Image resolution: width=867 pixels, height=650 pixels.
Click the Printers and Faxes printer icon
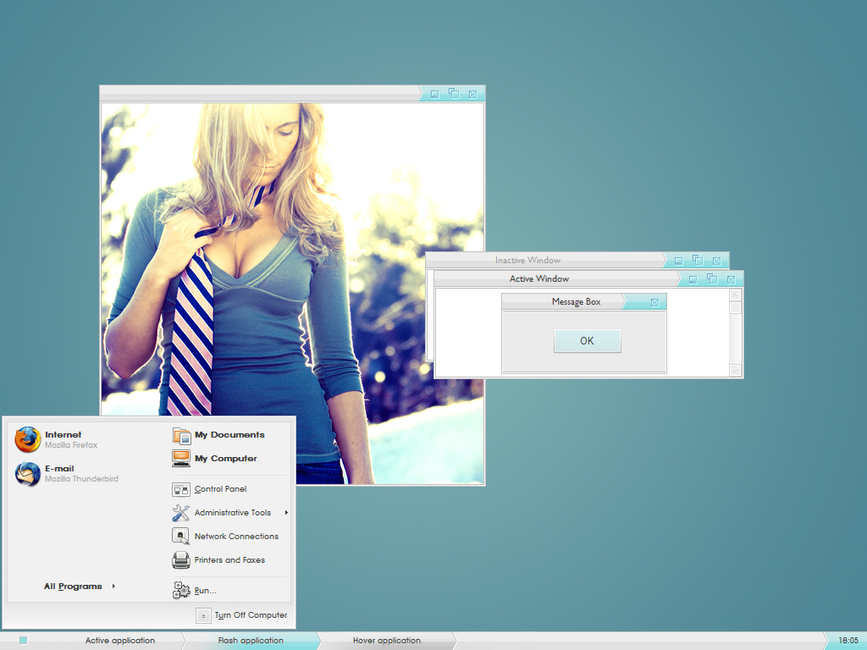pos(181,560)
